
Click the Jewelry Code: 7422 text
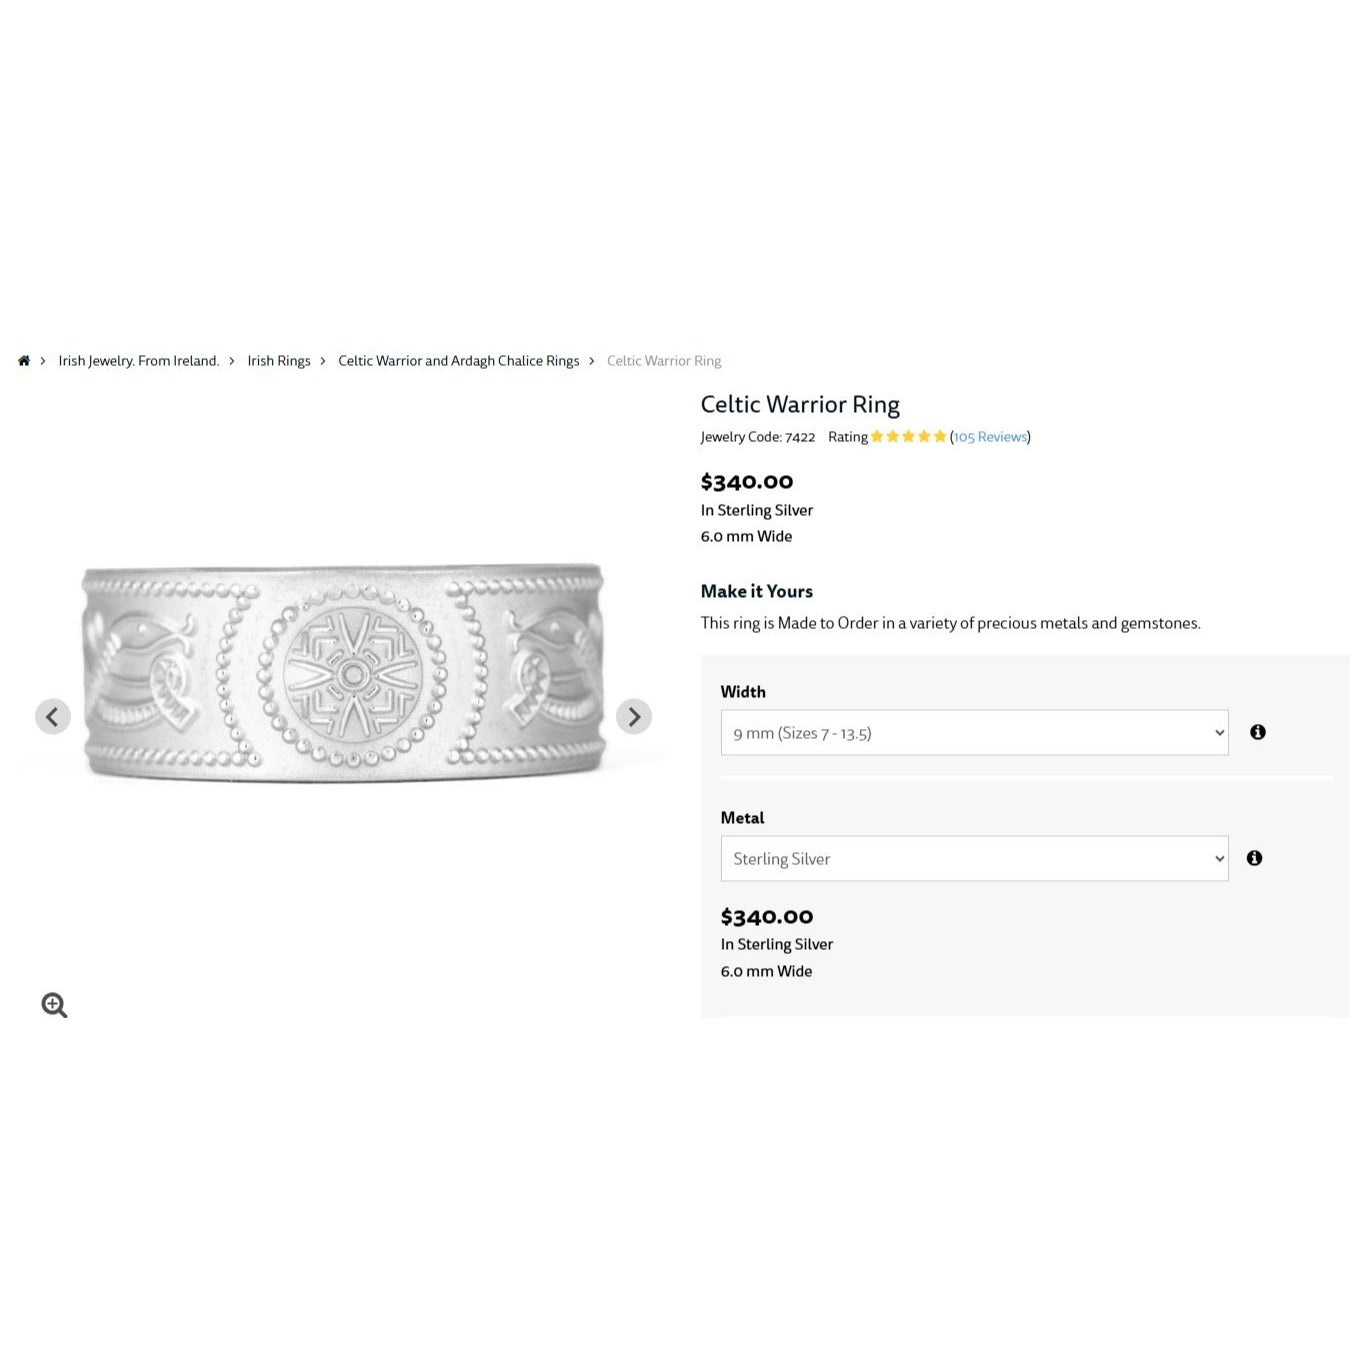click(758, 437)
